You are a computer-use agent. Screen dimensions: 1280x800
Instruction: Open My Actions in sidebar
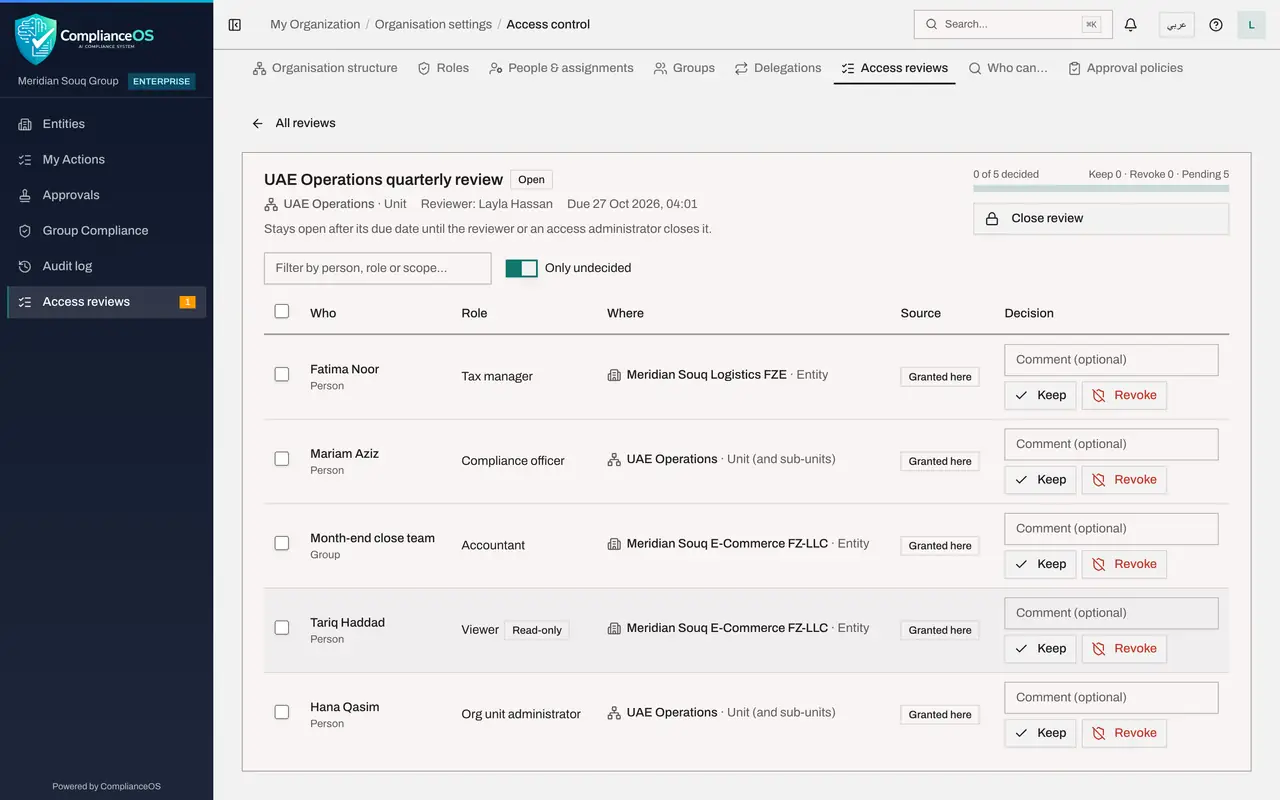(x=107, y=160)
